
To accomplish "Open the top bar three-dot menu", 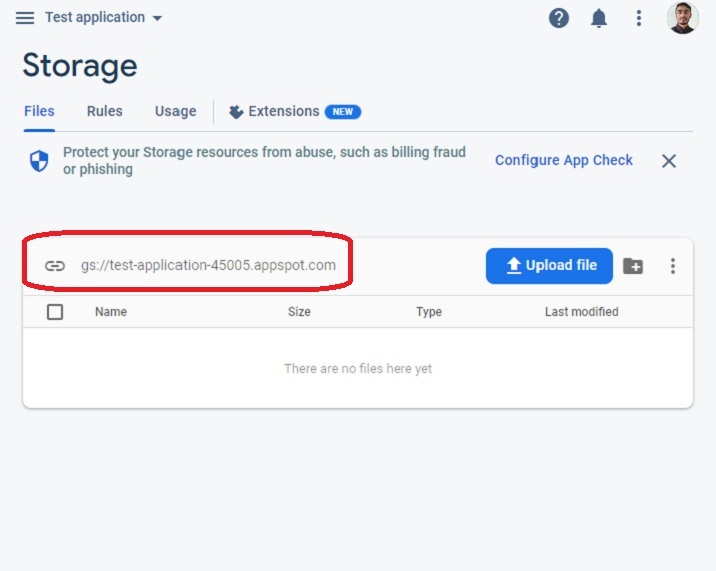I will [x=639, y=18].
